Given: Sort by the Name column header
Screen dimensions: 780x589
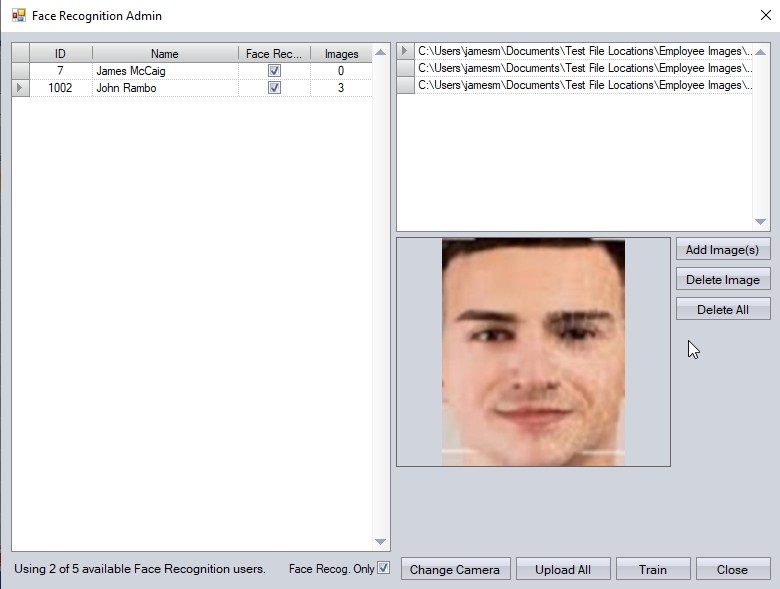Looking at the screenshot, I should tap(164, 54).
